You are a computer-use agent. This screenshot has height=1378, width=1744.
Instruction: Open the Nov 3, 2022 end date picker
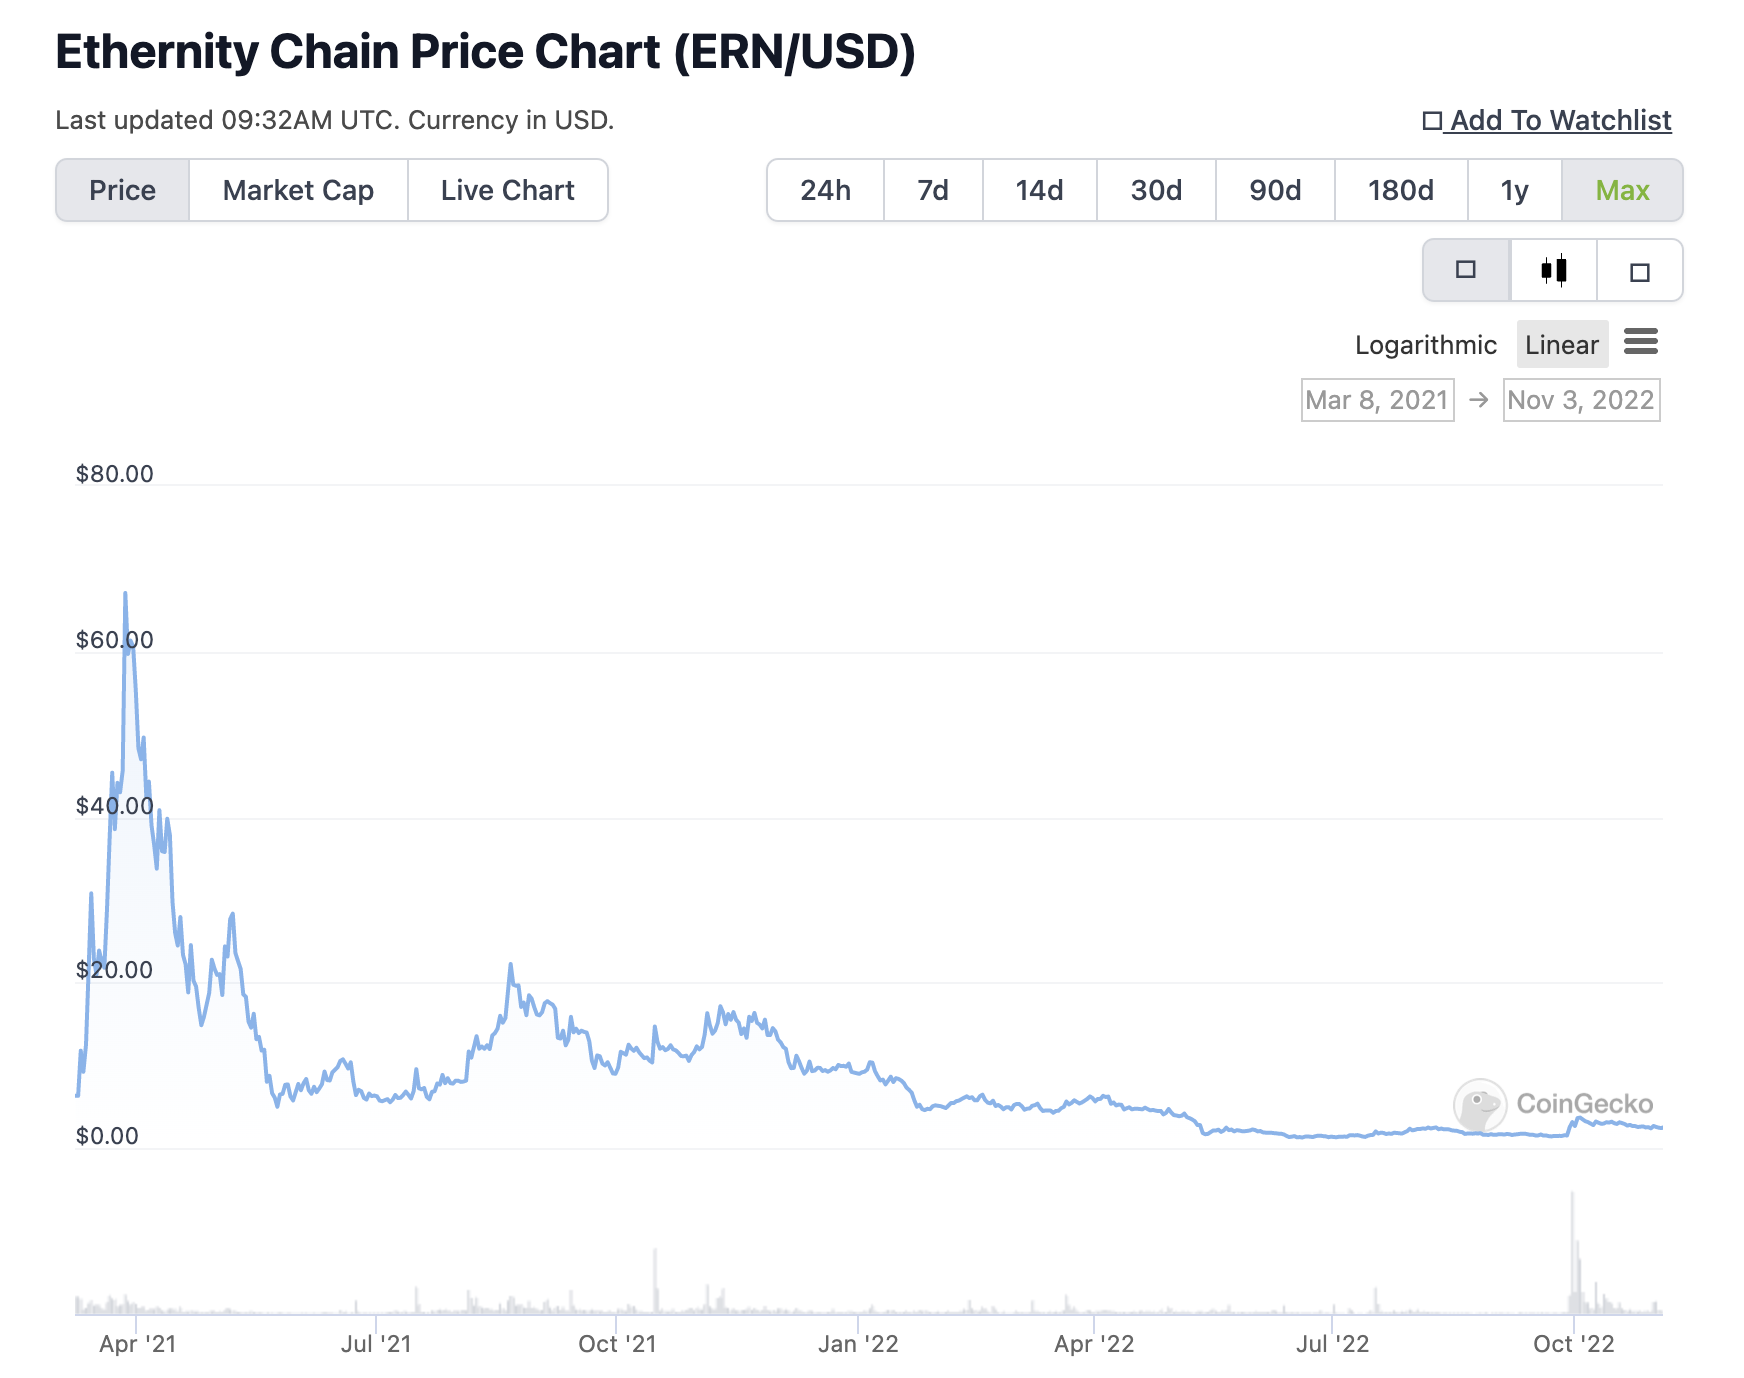[1581, 400]
